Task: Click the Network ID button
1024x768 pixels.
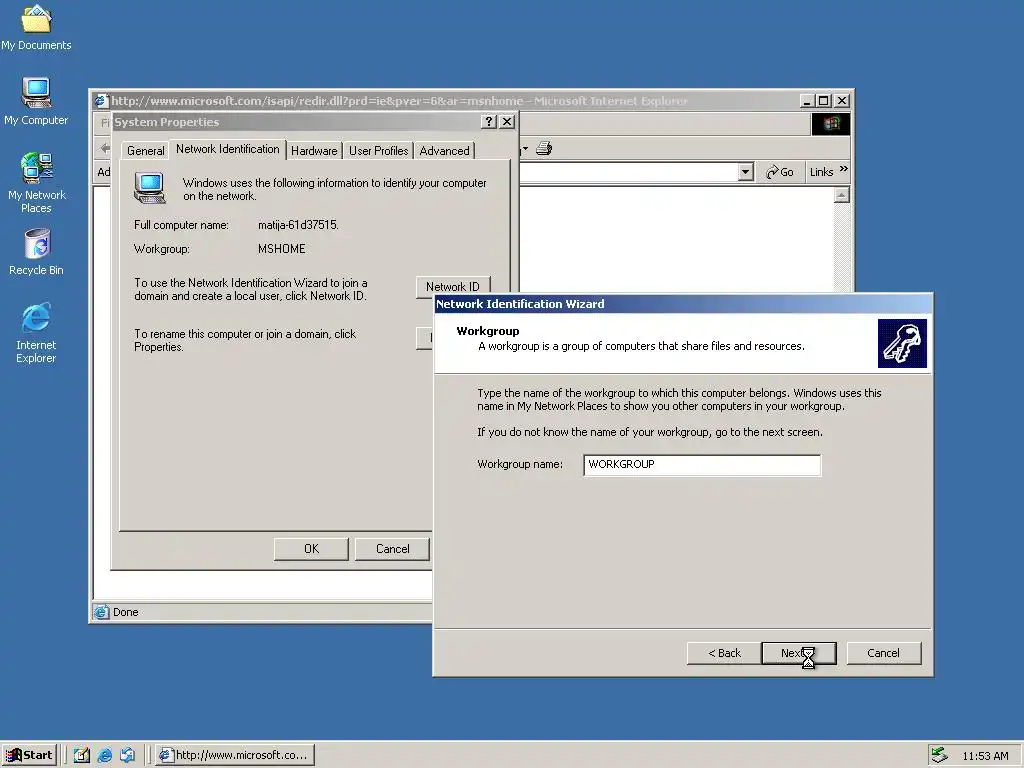Action: [x=453, y=287]
